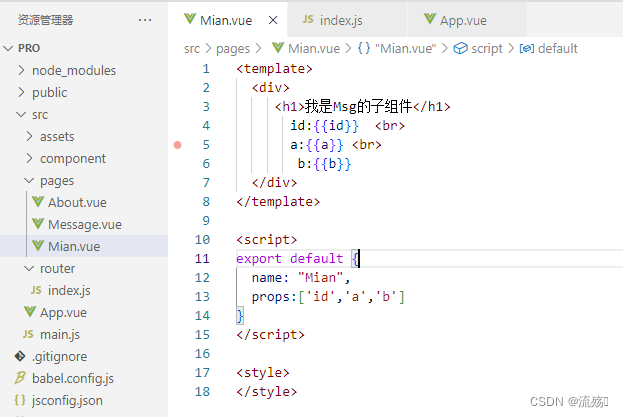The width and height of the screenshot is (623, 417).
Task: Click the explorer title 资源管理器
Action: 45,20
